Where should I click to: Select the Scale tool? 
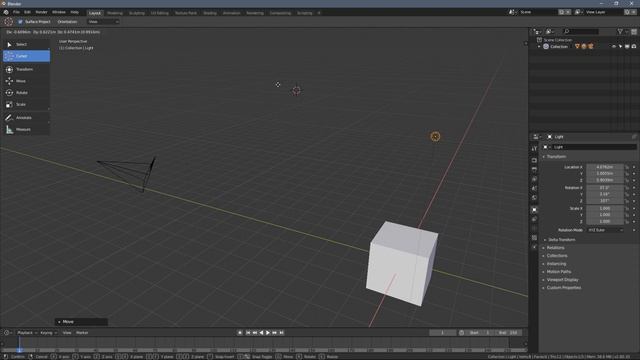(26, 104)
